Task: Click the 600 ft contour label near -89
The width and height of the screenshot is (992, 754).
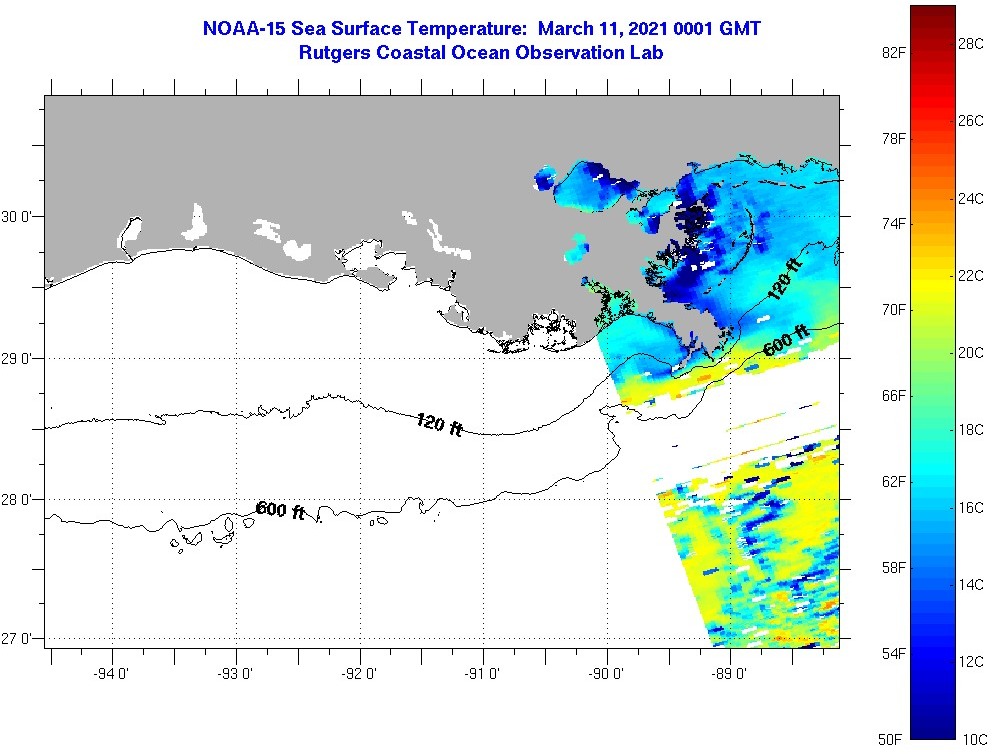Action: coord(786,341)
